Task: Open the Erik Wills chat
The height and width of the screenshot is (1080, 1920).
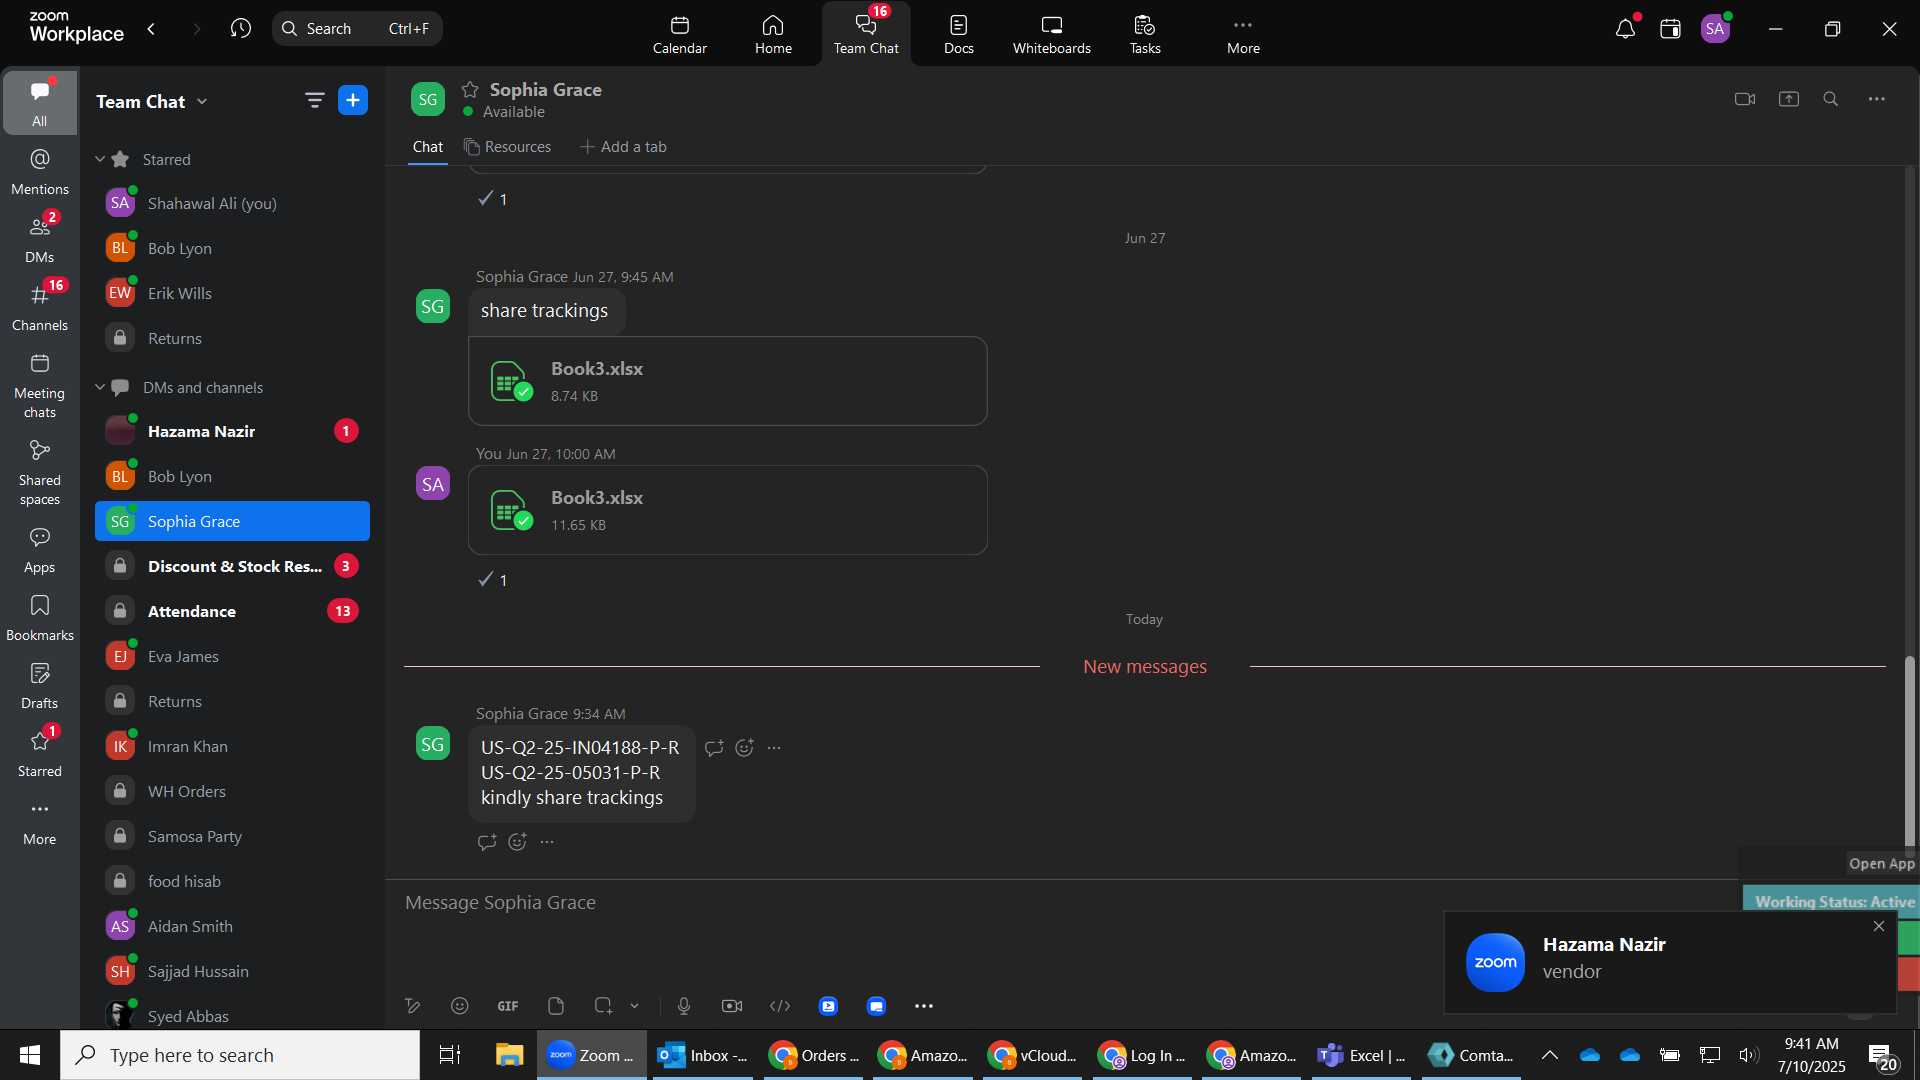Action: (x=232, y=293)
